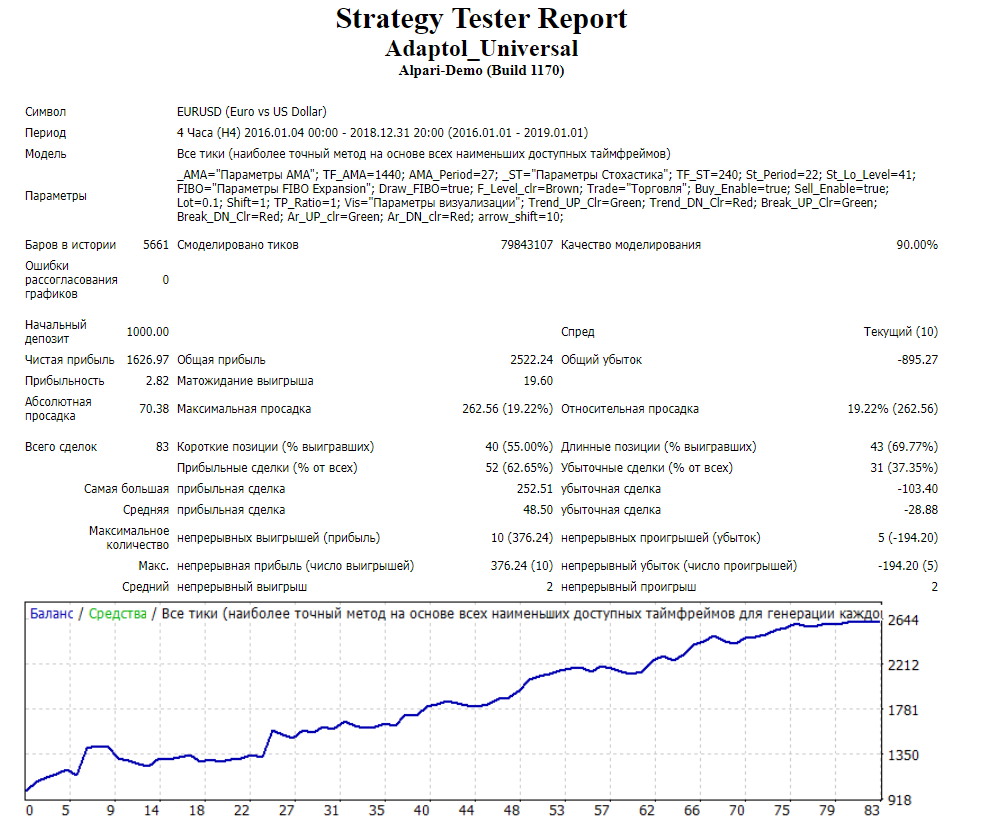Select the average profit trade value 48.50
The height and width of the screenshot is (824, 985).
tap(538, 510)
